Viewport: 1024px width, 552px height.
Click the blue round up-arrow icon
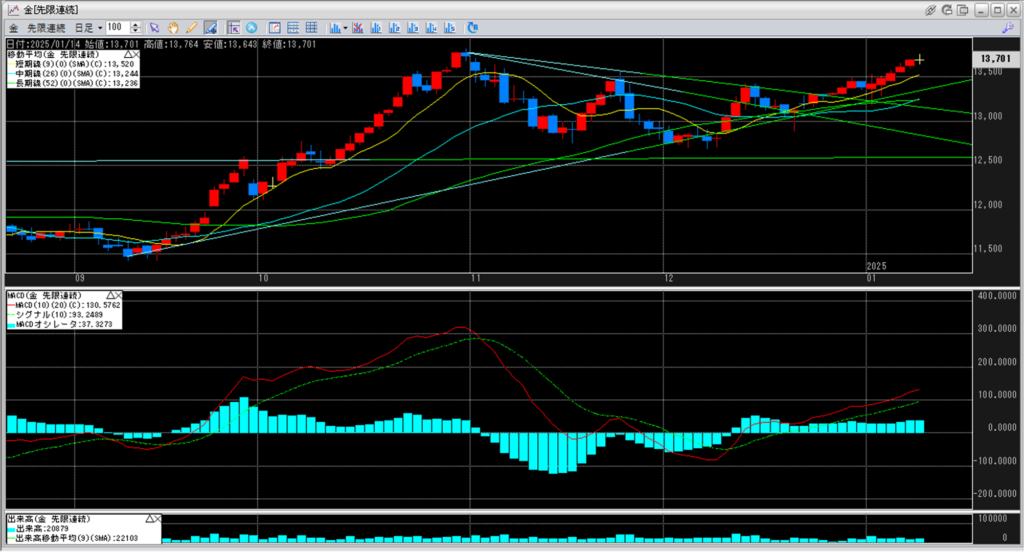tap(251, 27)
